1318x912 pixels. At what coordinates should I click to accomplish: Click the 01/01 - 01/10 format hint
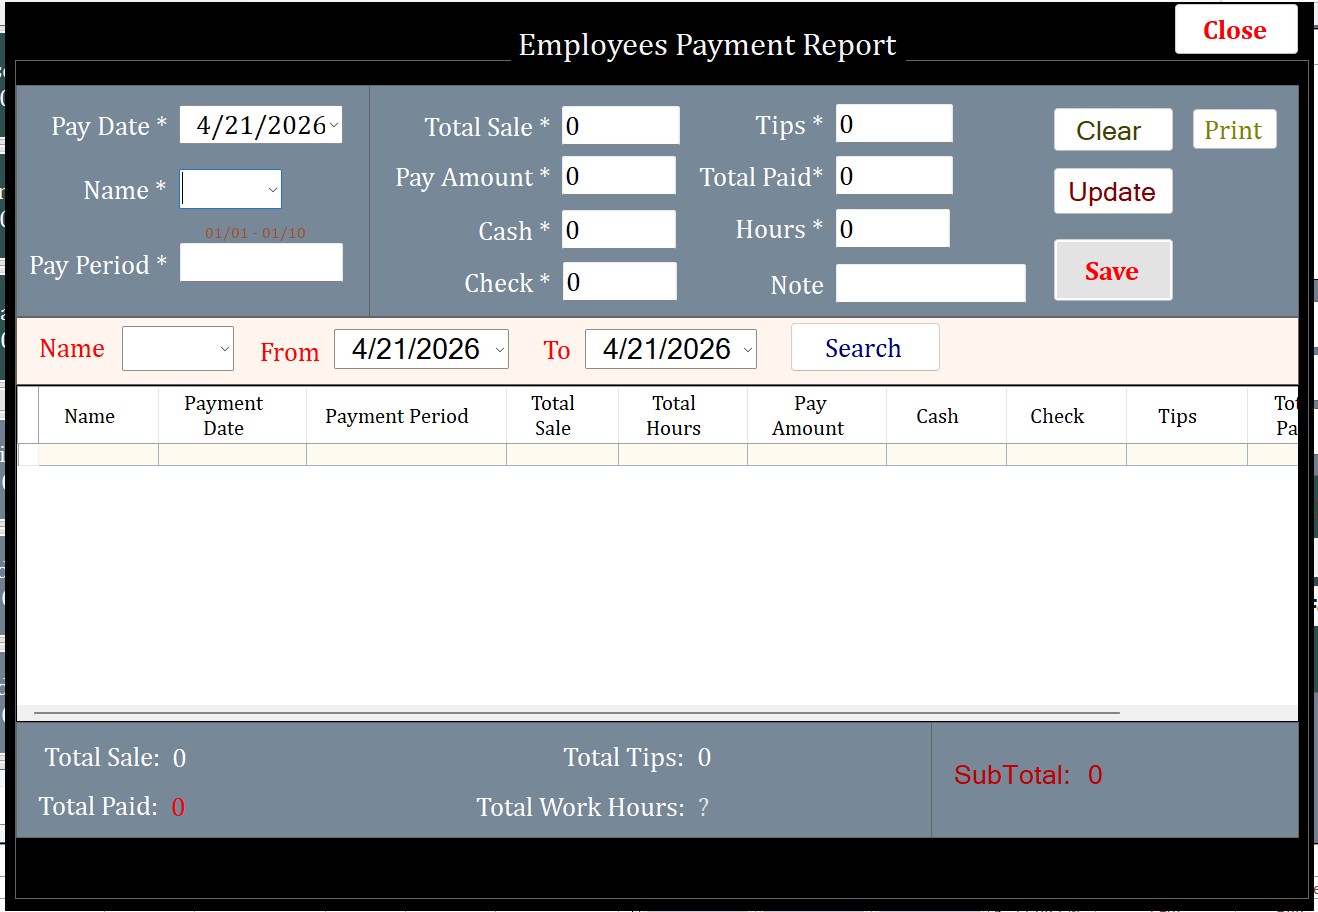(x=255, y=233)
